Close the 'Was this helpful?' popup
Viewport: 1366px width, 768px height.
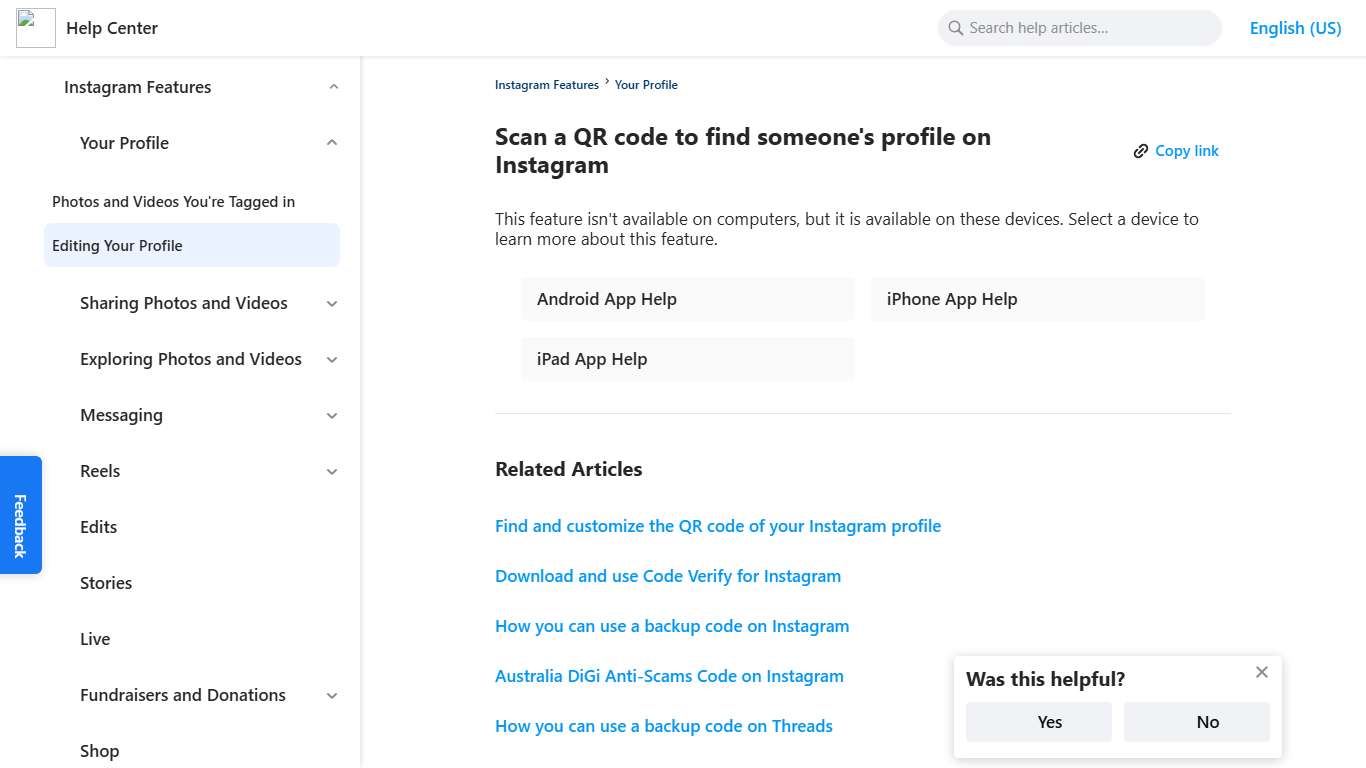click(x=1262, y=672)
